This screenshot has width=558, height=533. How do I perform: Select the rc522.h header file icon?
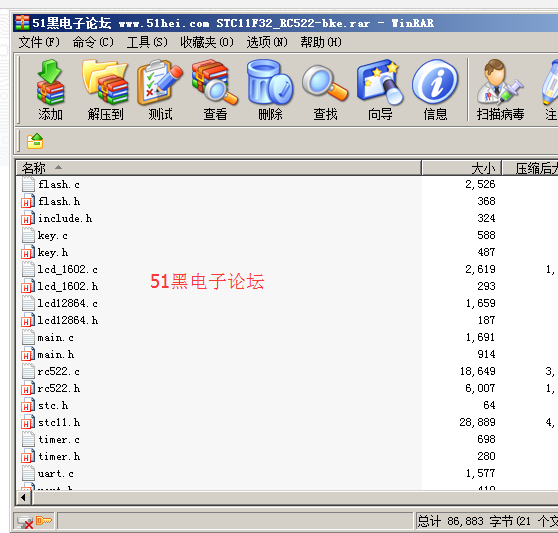(28, 389)
